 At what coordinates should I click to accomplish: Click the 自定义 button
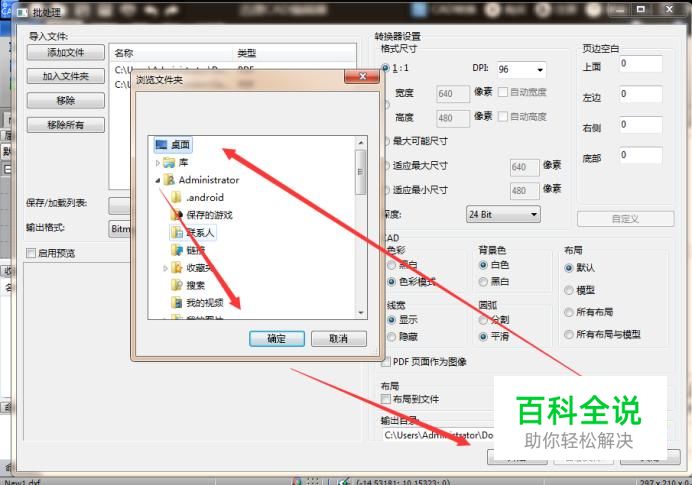(x=625, y=219)
